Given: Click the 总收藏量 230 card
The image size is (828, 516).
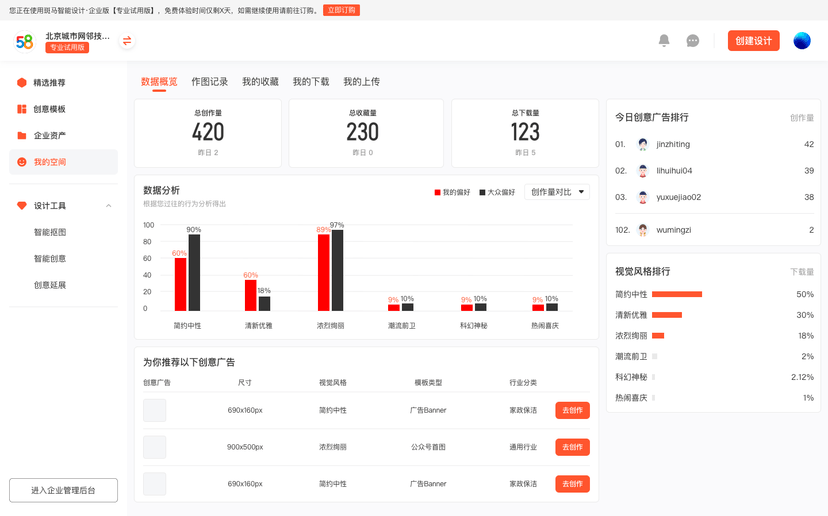Looking at the screenshot, I should 366,133.
